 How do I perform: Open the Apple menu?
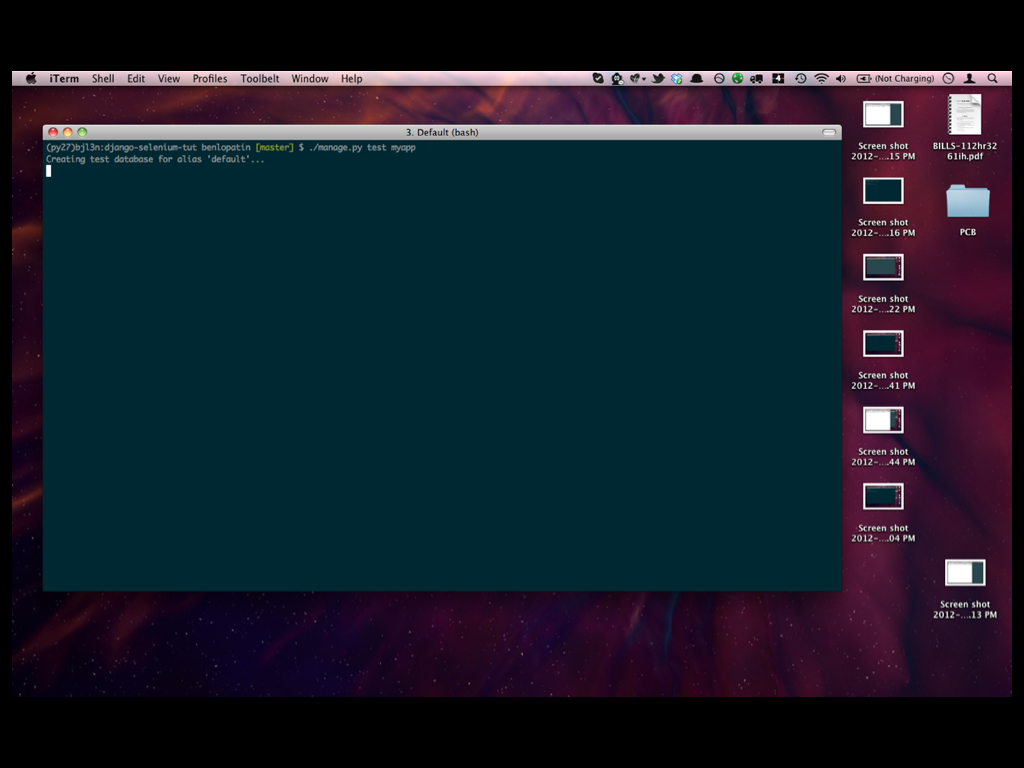(31, 78)
